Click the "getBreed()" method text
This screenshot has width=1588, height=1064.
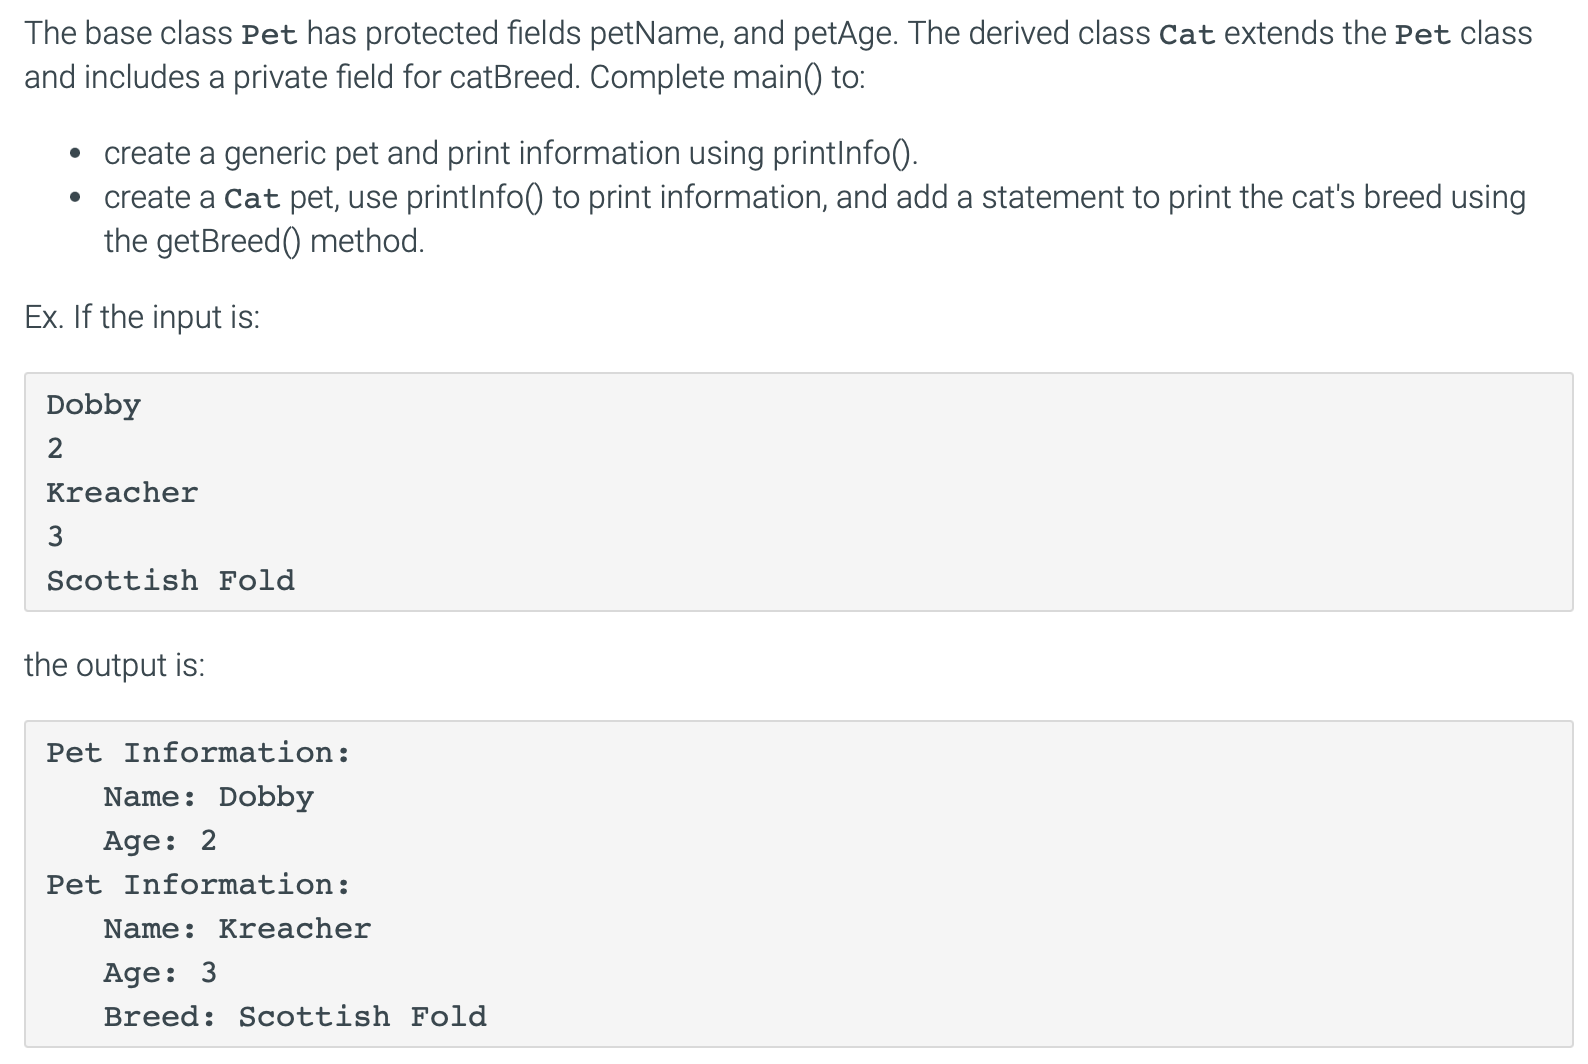point(229,241)
